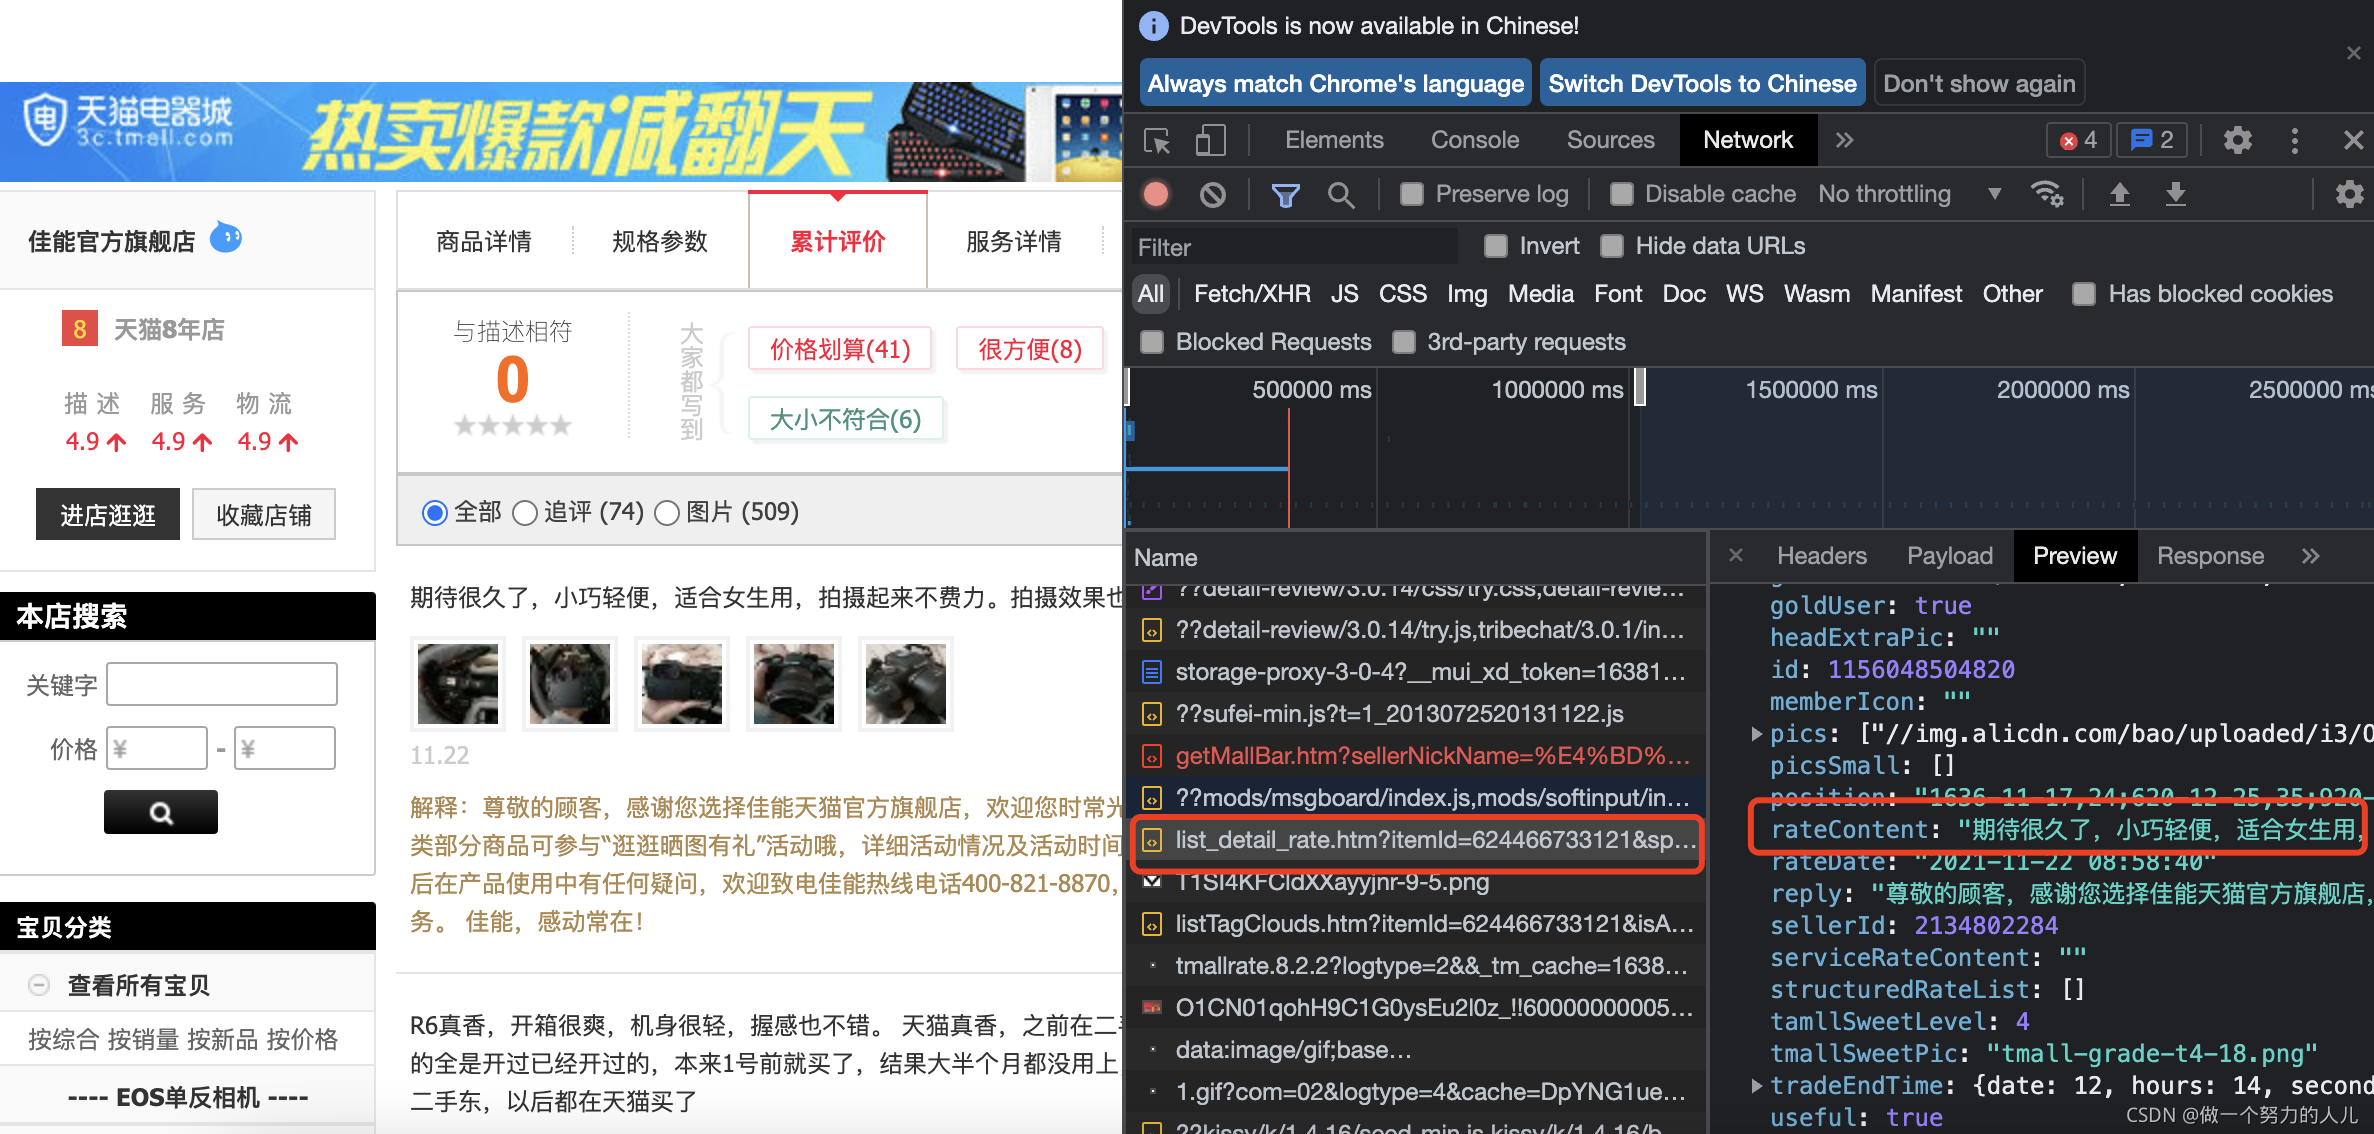The image size is (2374, 1134).
Task: Toggle the network filter funnel icon
Action: pos(1285,194)
